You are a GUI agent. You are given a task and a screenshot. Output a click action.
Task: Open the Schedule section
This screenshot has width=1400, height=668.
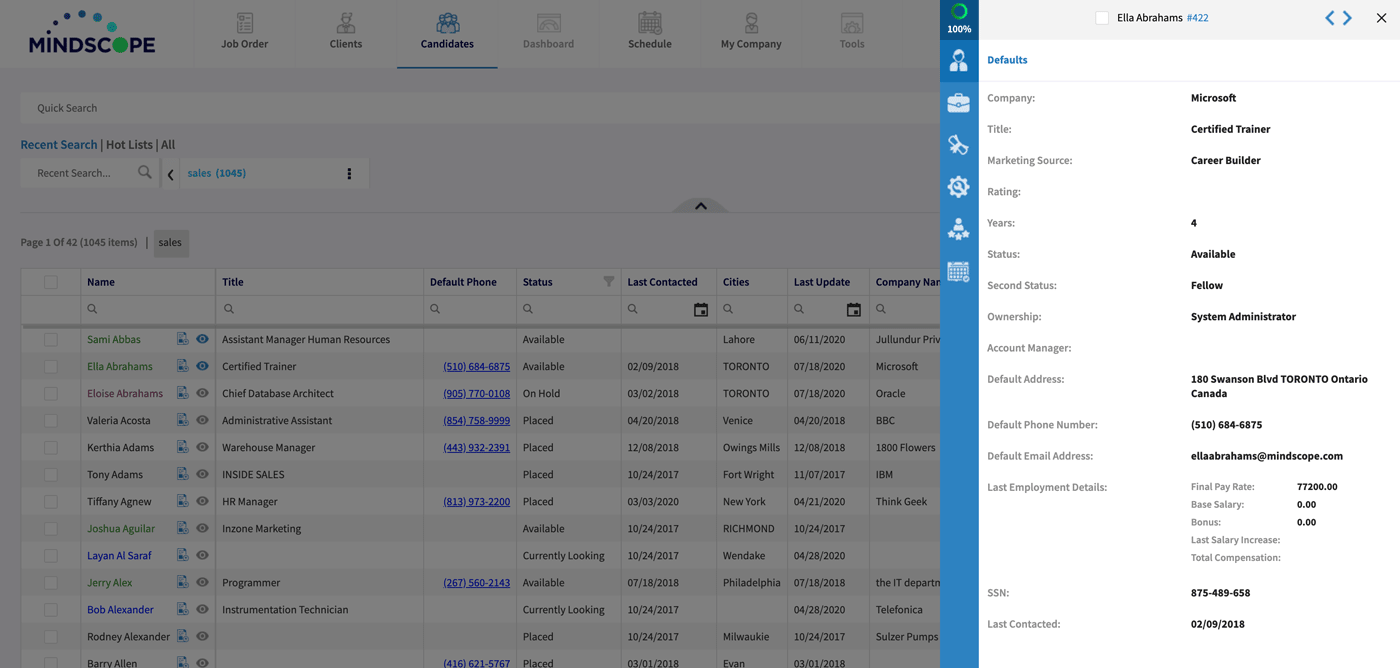(x=649, y=30)
